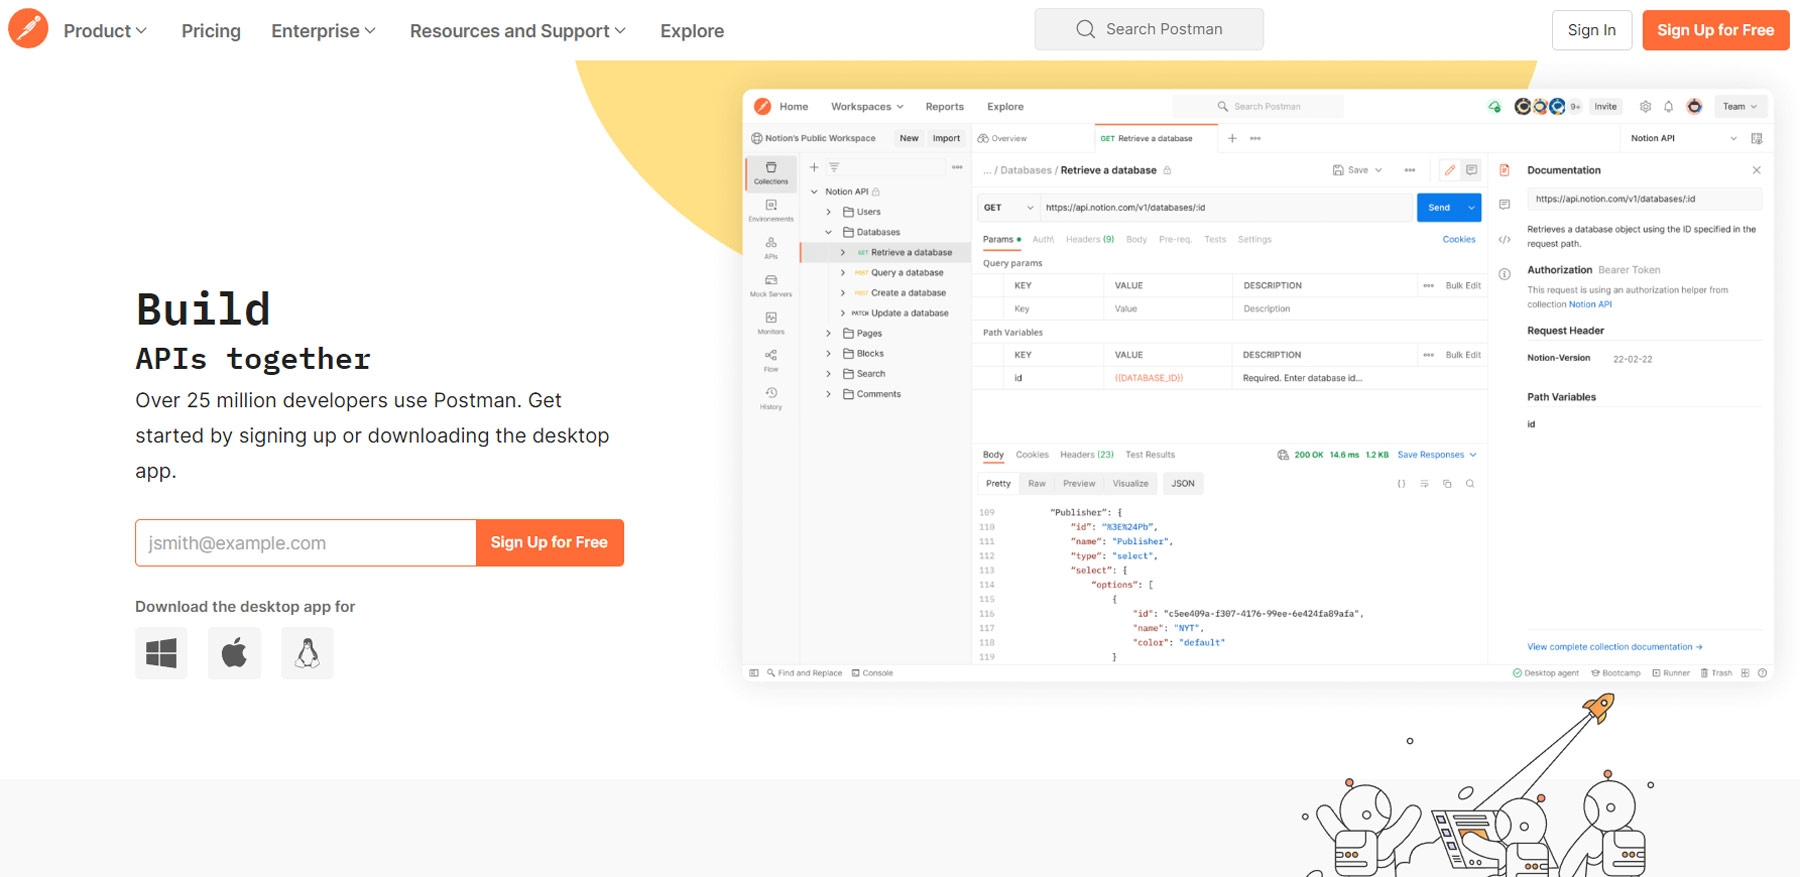Expand the Pages folder

click(x=828, y=333)
